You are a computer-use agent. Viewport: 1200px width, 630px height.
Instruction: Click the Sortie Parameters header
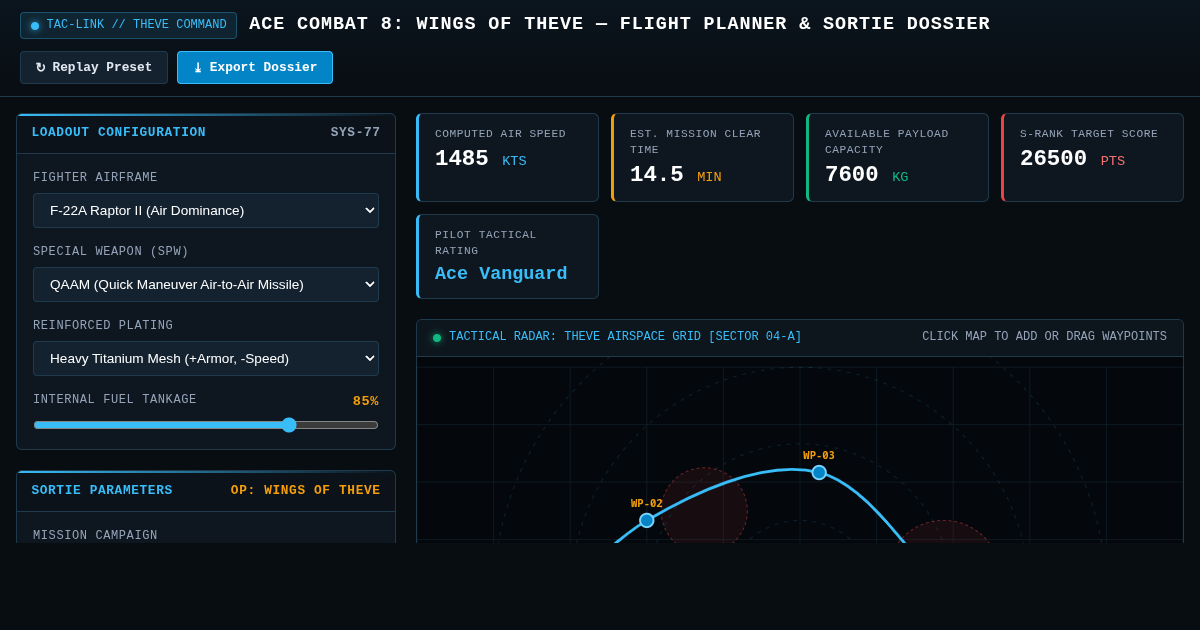pos(102,491)
